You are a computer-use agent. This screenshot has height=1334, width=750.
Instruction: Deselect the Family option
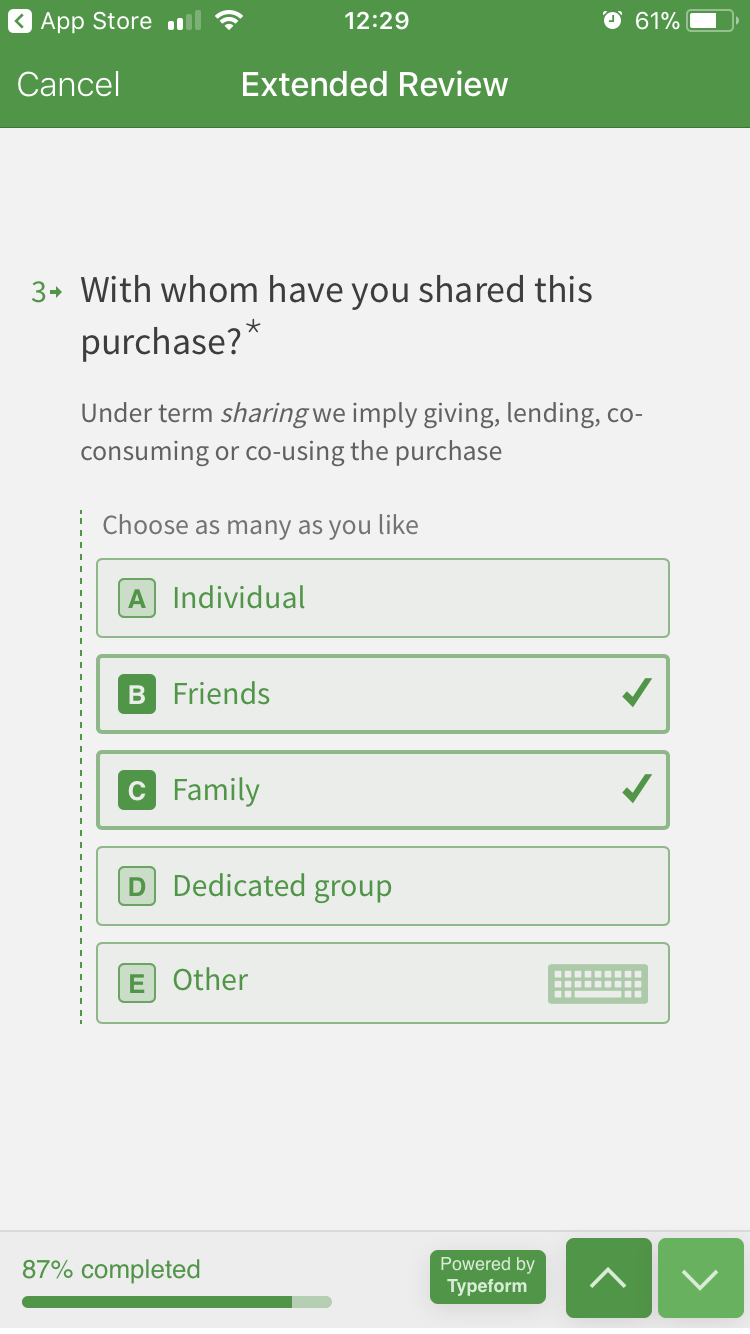[383, 790]
